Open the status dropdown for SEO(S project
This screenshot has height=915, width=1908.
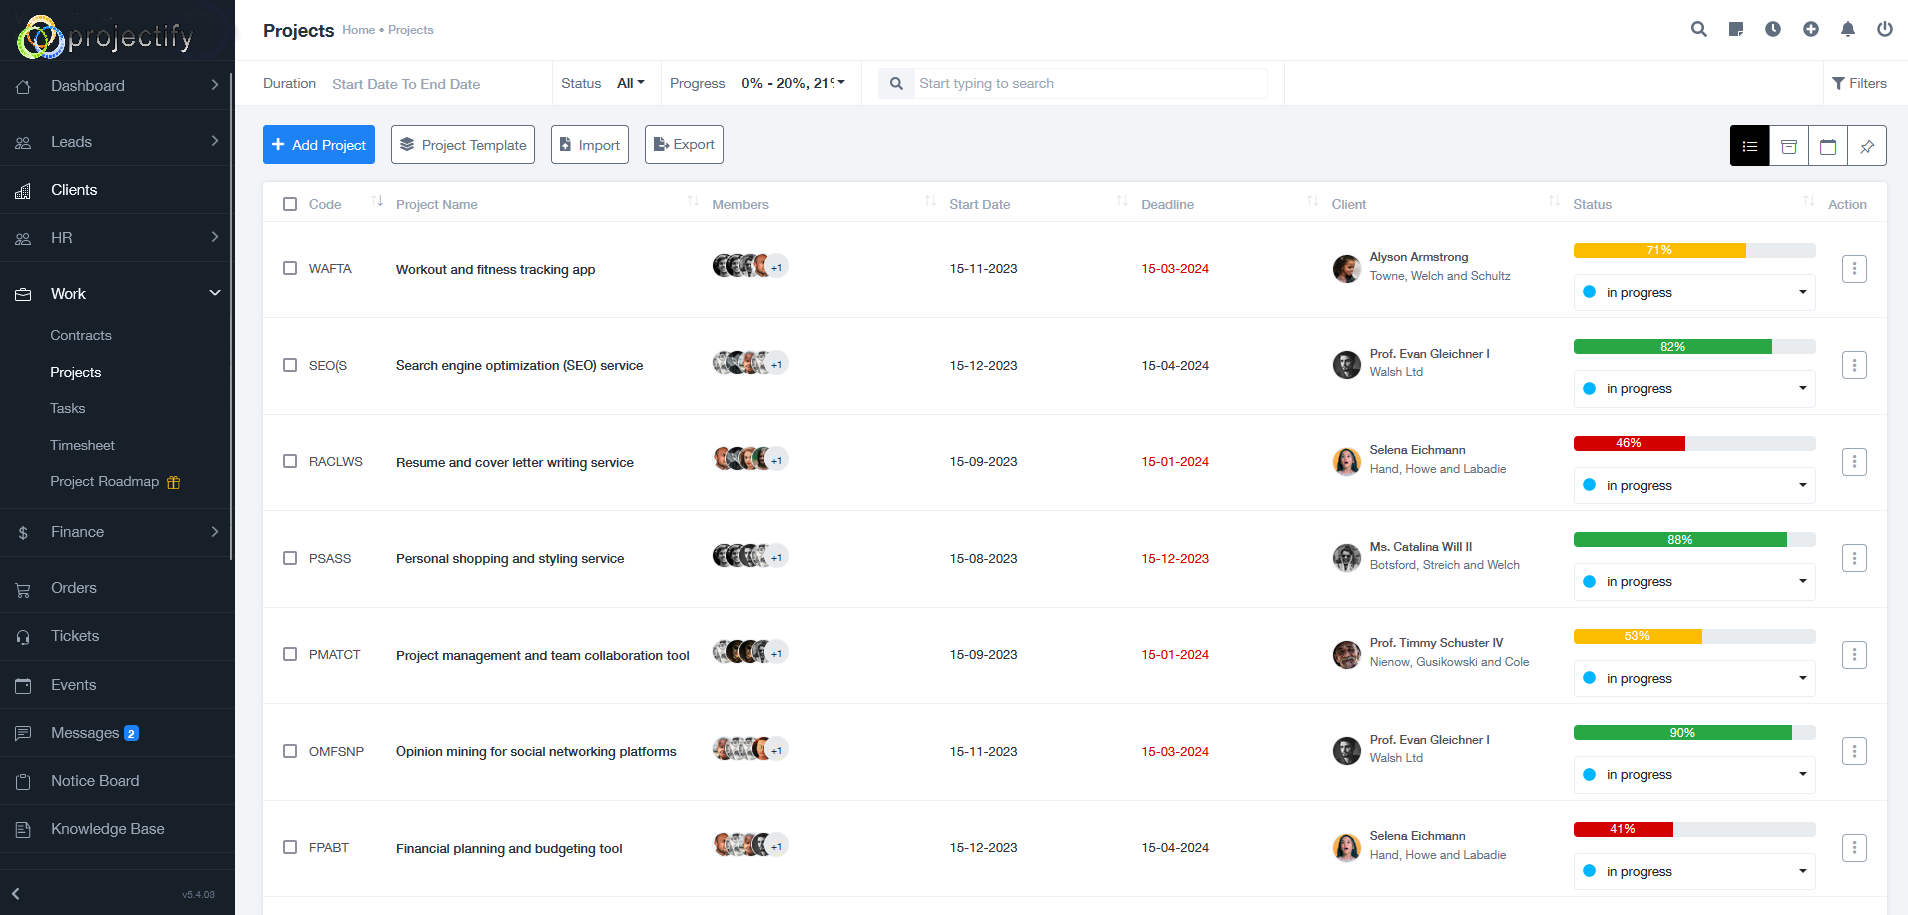[1693, 388]
